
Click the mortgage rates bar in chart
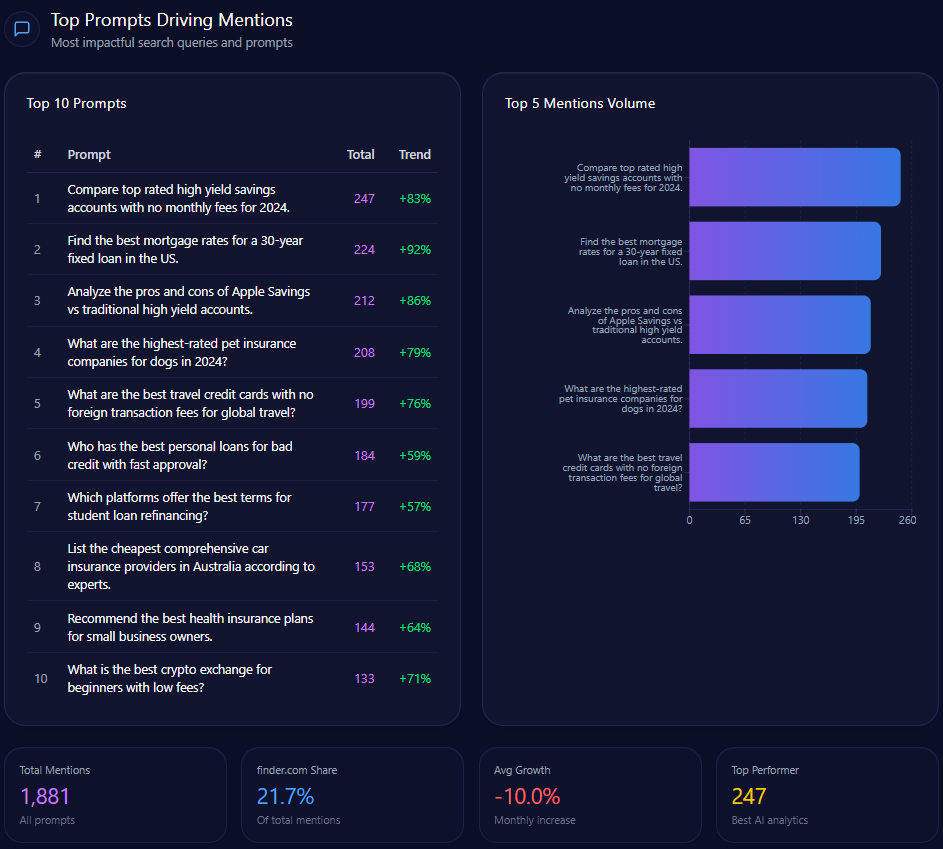pyautogui.click(x=784, y=251)
